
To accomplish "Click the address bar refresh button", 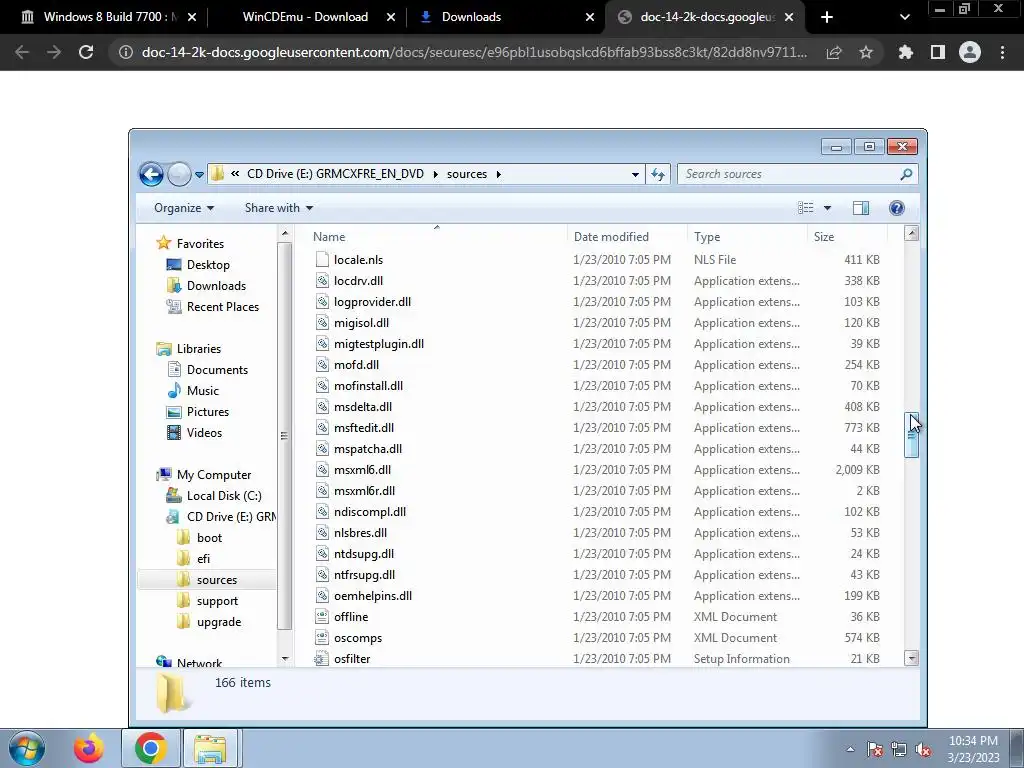I will click(658, 174).
